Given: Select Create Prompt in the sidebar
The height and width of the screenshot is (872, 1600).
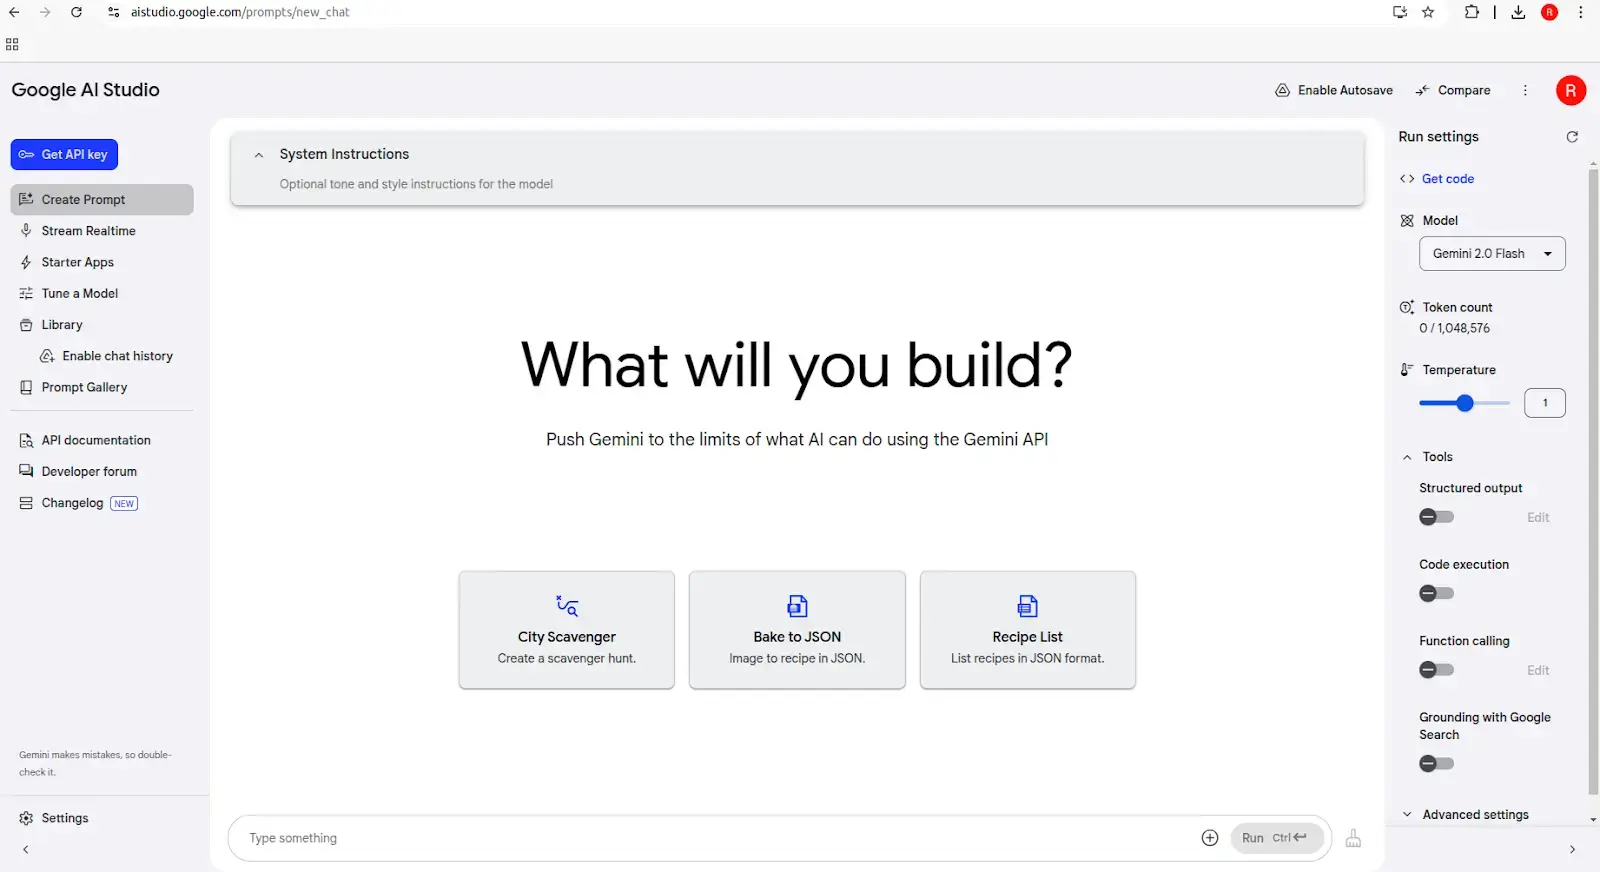Looking at the screenshot, I should (102, 199).
